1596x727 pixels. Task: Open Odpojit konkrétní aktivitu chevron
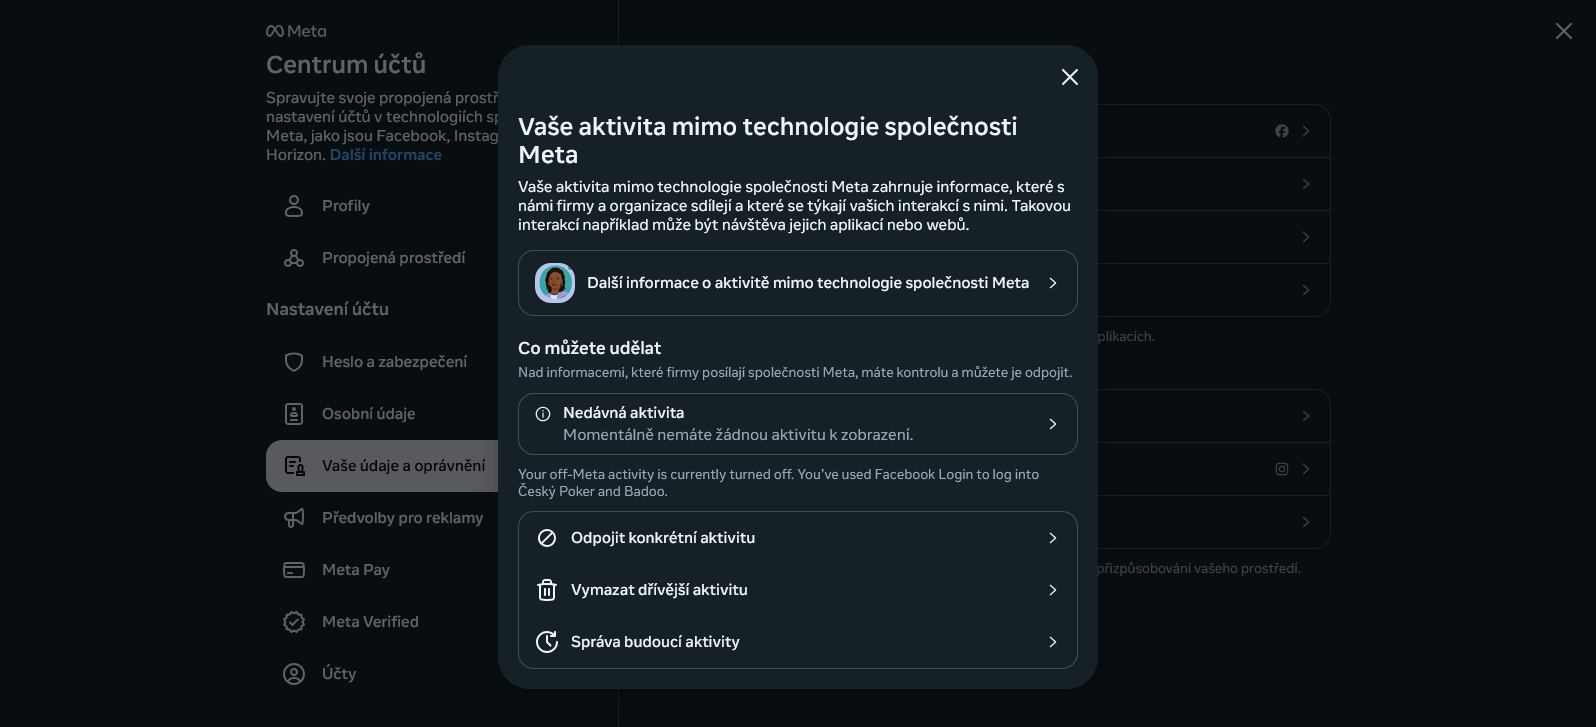click(1052, 538)
